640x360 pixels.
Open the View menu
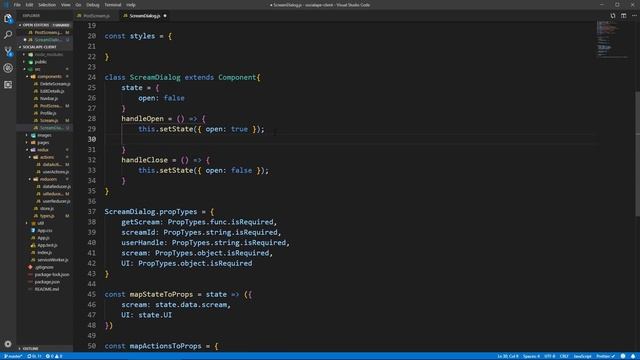65,5
